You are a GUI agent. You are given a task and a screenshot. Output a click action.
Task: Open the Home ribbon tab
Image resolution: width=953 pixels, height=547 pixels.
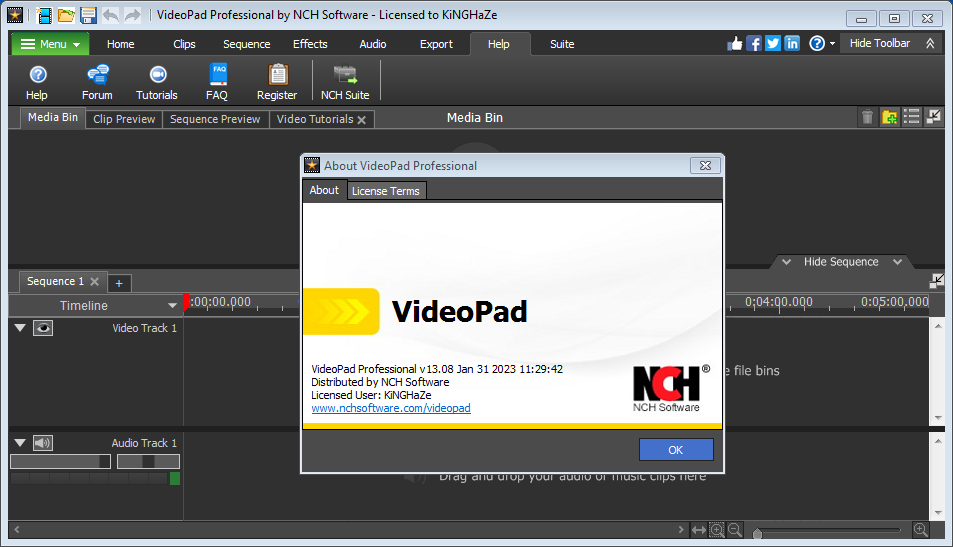(x=120, y=44)
